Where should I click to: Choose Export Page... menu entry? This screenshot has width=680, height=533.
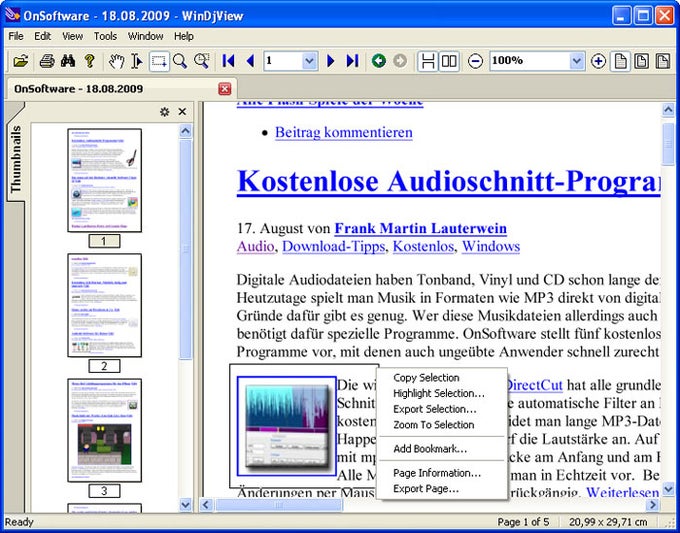pyautogui.click(x=441, y=489)
